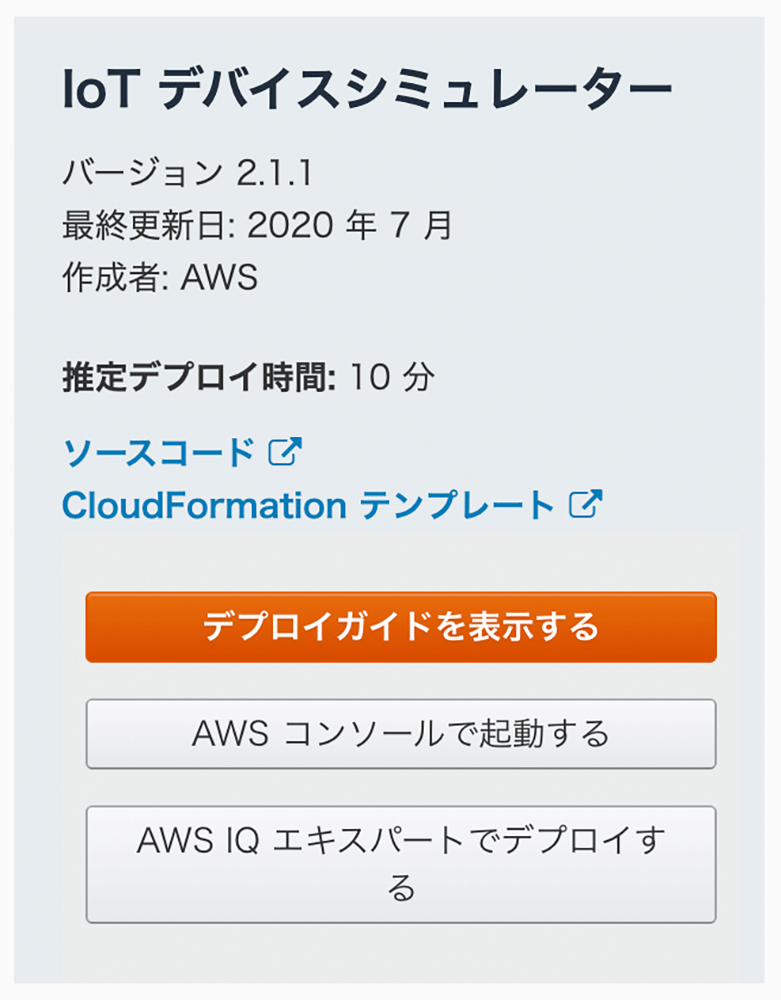Image resolution: width=781 pixels, height=1000 pixels.
Task: Click the version number 2.1.1
Action: coord(274,173)
